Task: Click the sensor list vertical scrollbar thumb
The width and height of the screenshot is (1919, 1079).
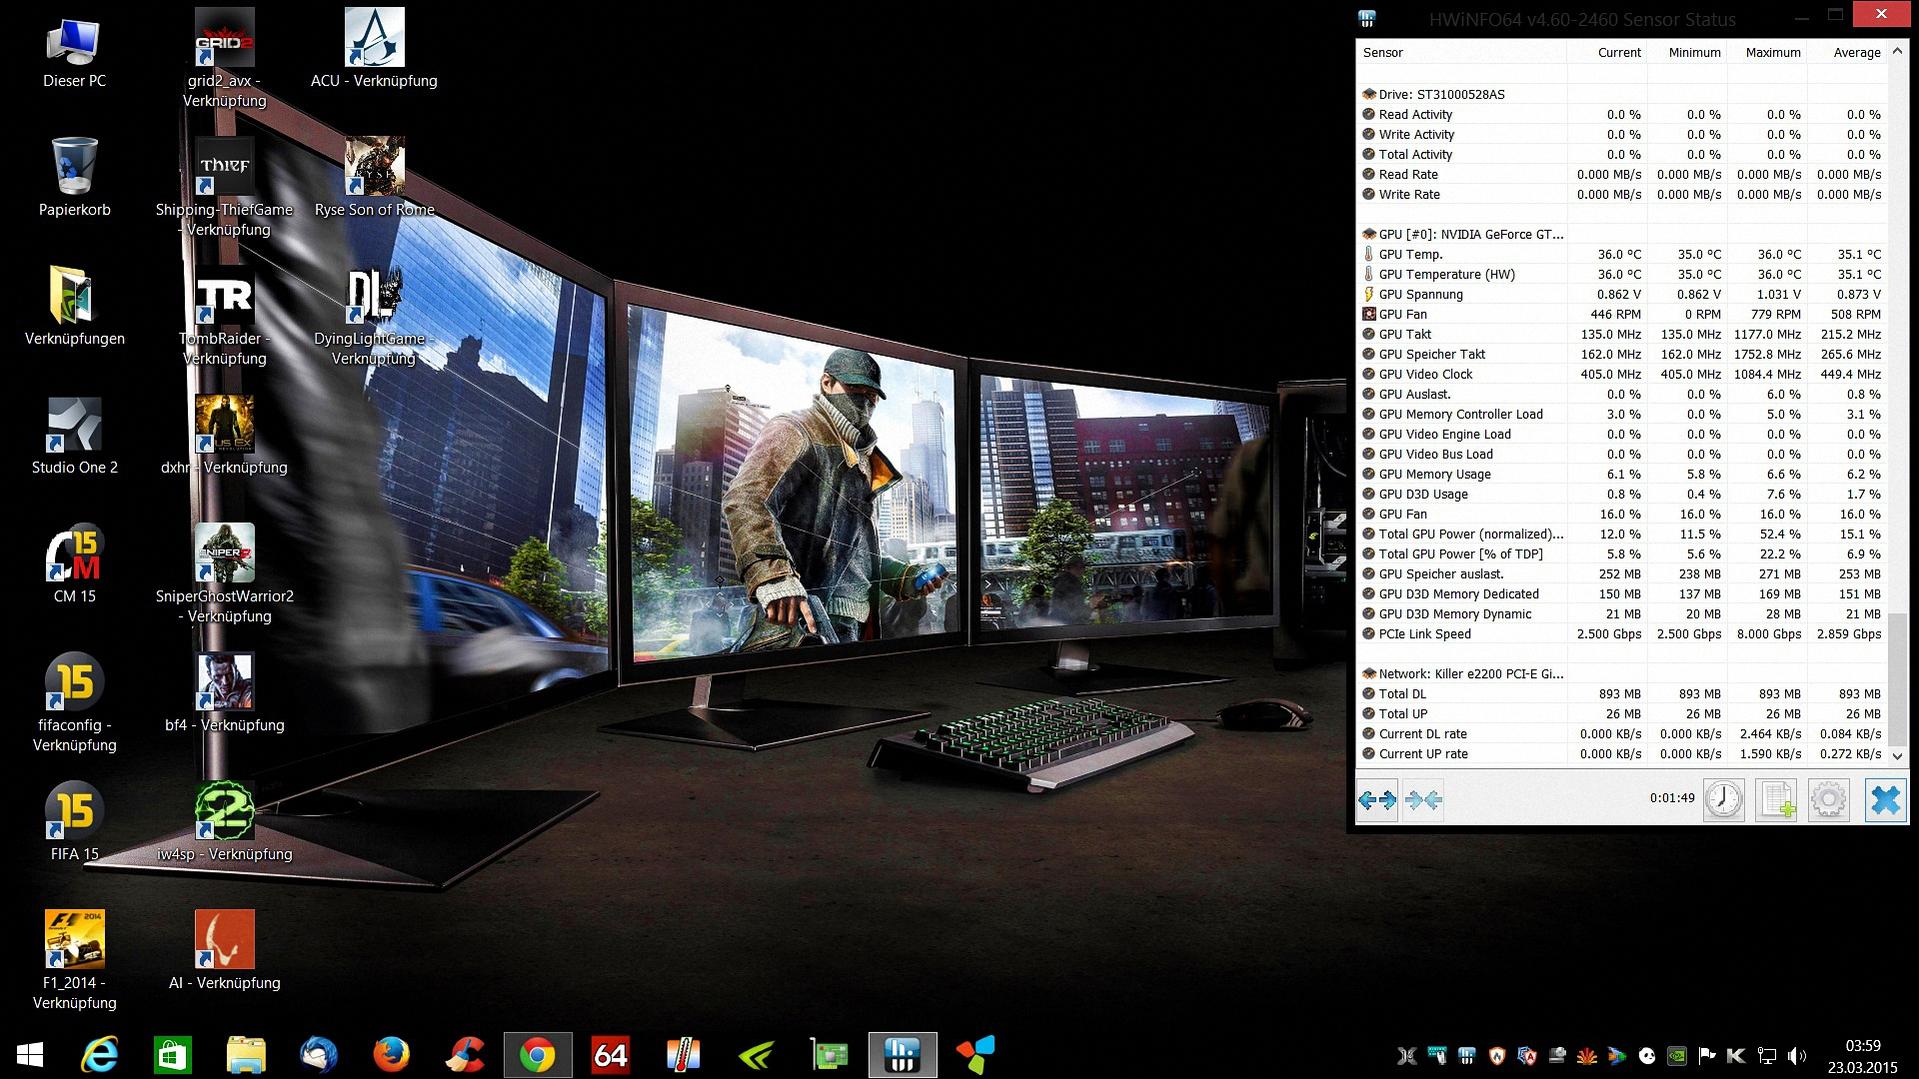Action: click(x=1897, y=678)
